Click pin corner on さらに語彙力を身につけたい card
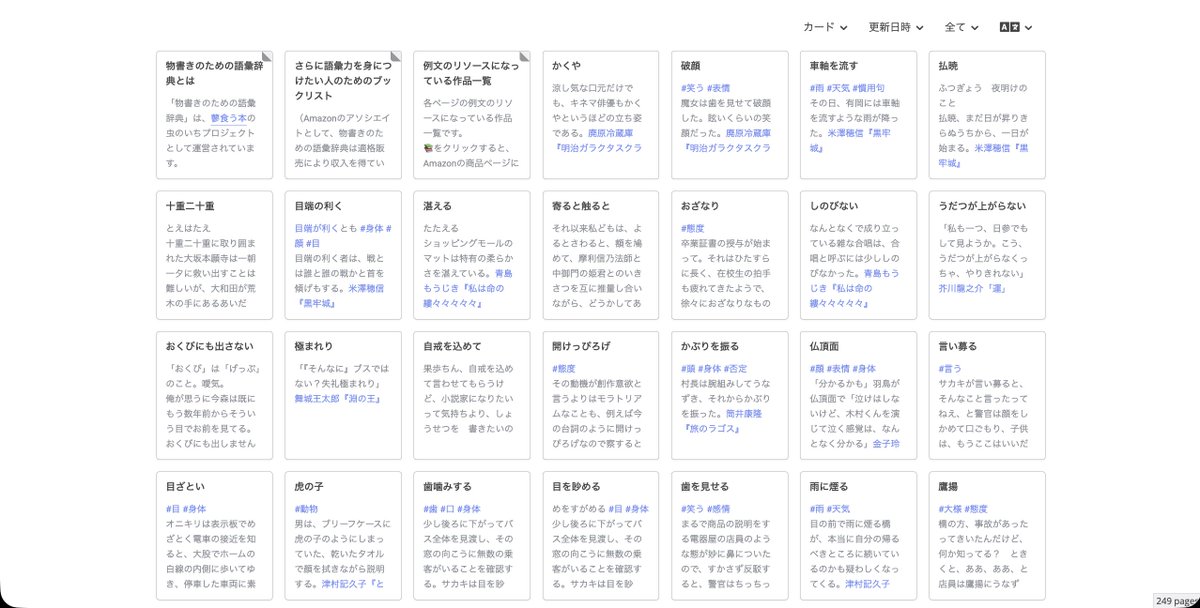The image size is (1200, 608). (394, 57)
